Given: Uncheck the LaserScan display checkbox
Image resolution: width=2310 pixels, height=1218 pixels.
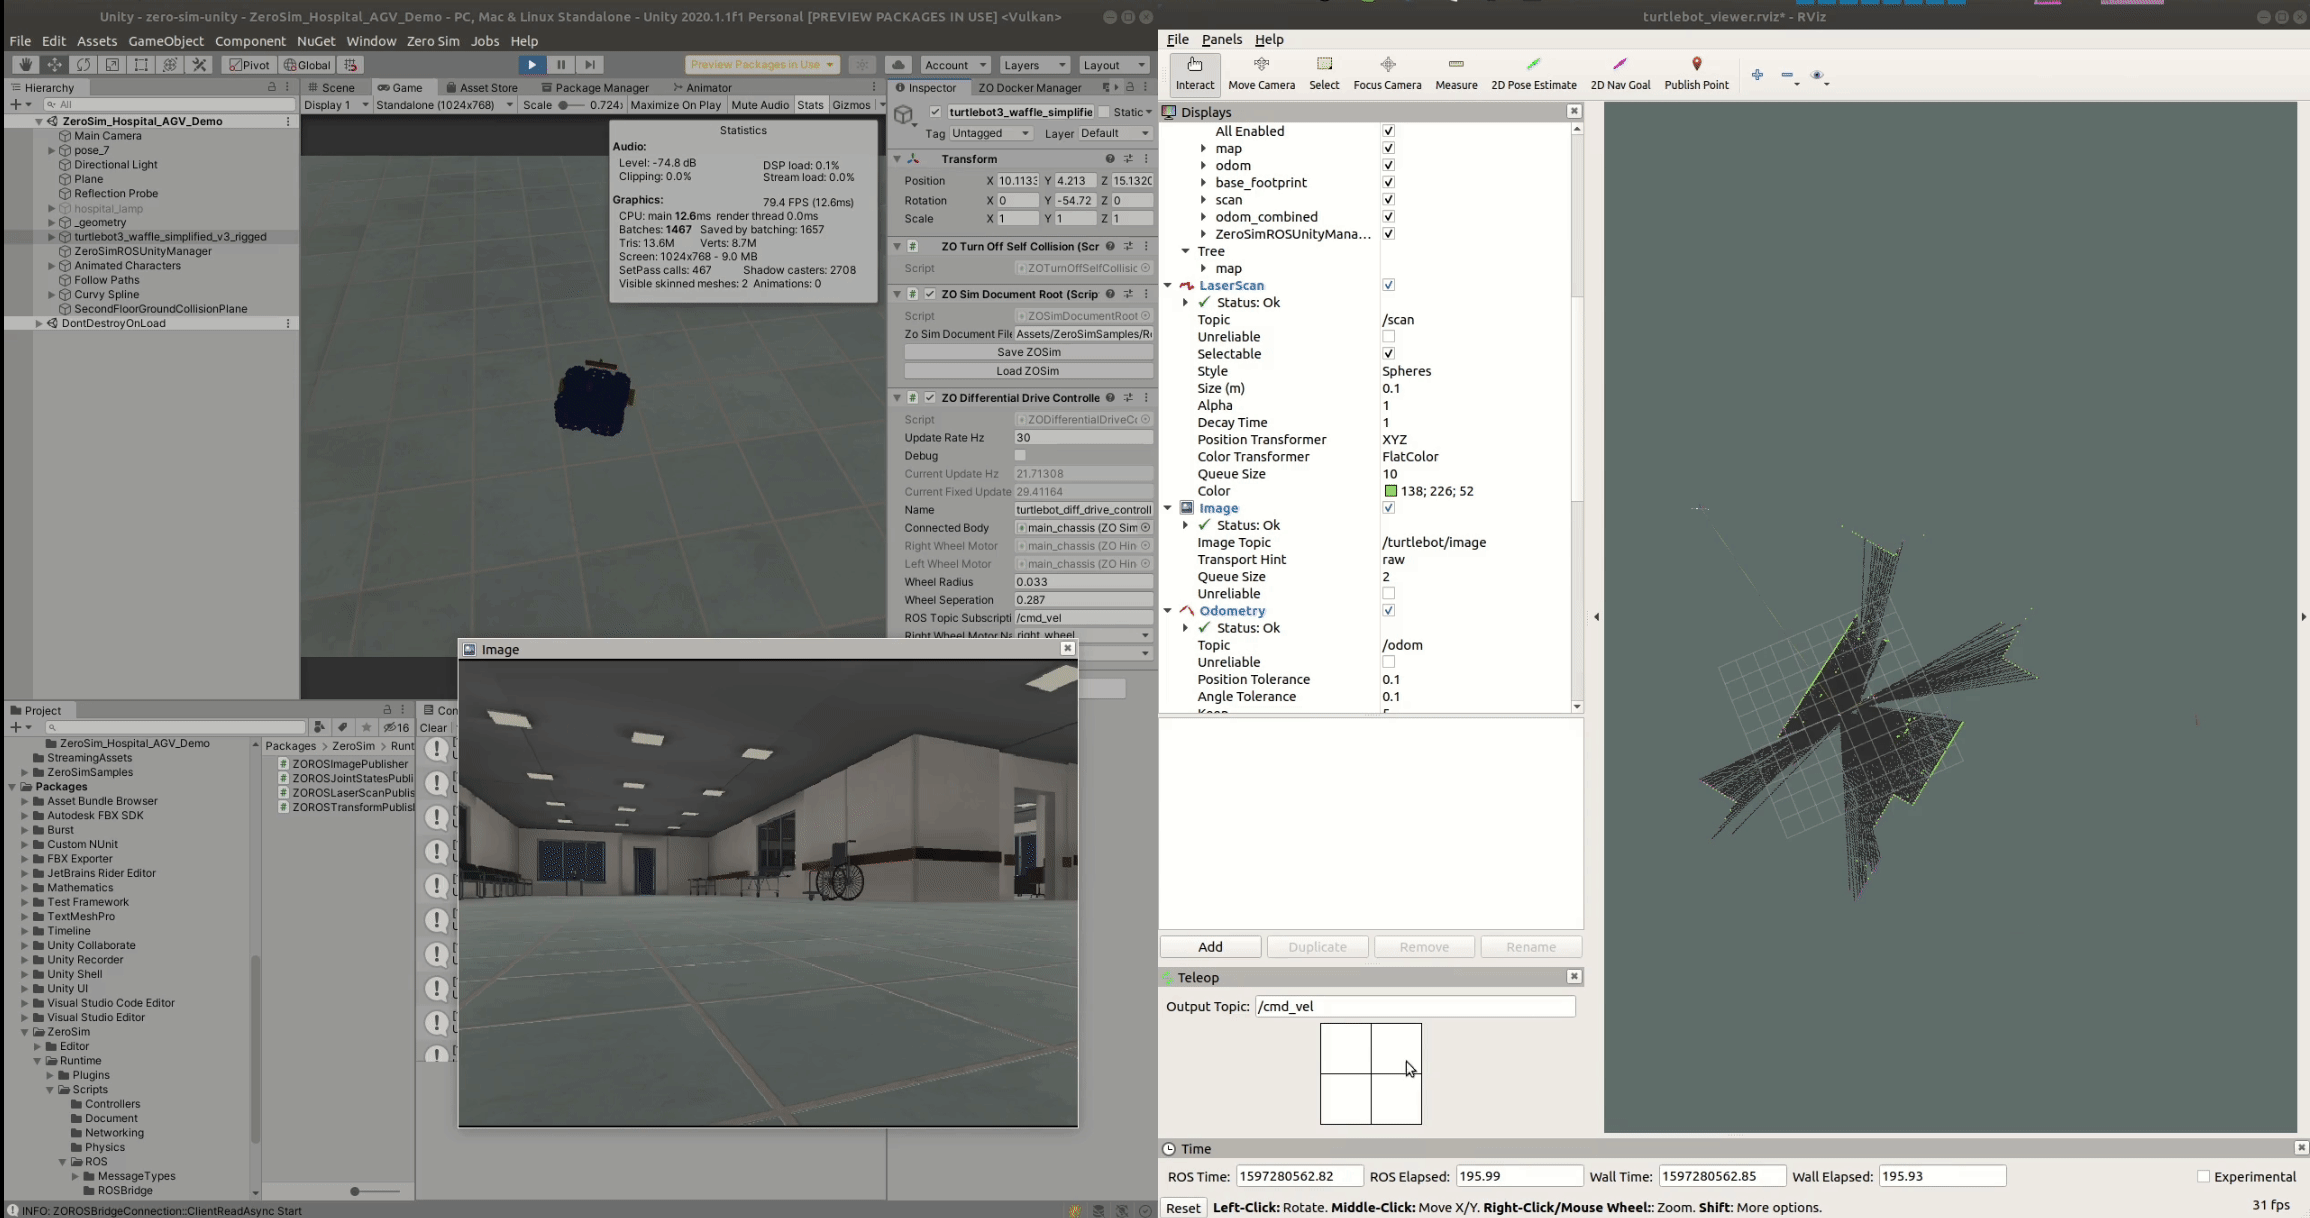Looking at the screenshot, I should (x=1388, y=285).
